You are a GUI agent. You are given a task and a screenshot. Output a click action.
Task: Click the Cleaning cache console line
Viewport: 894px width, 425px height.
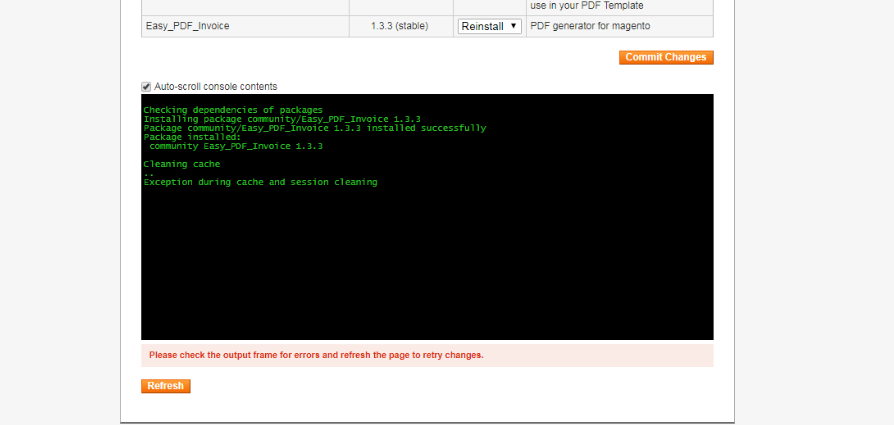[181, 164]
